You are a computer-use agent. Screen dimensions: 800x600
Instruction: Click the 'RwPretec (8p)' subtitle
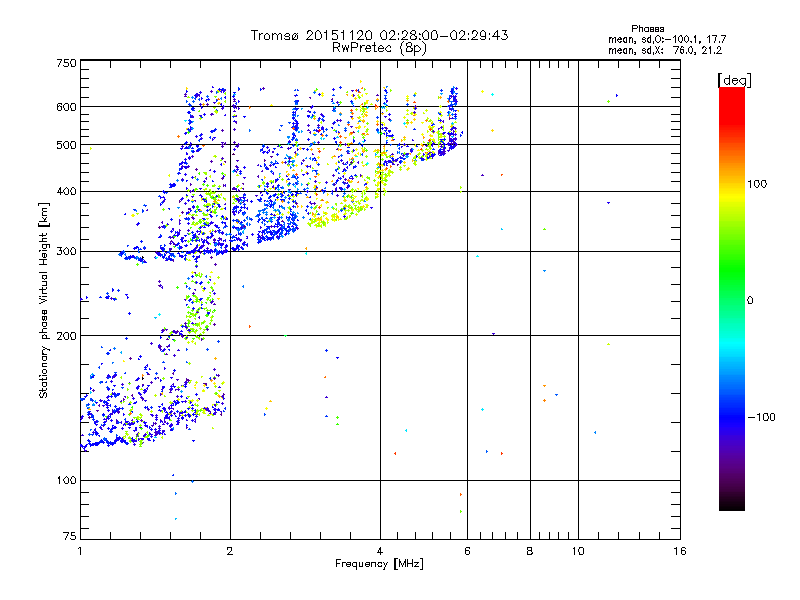(x=379, y=48)
